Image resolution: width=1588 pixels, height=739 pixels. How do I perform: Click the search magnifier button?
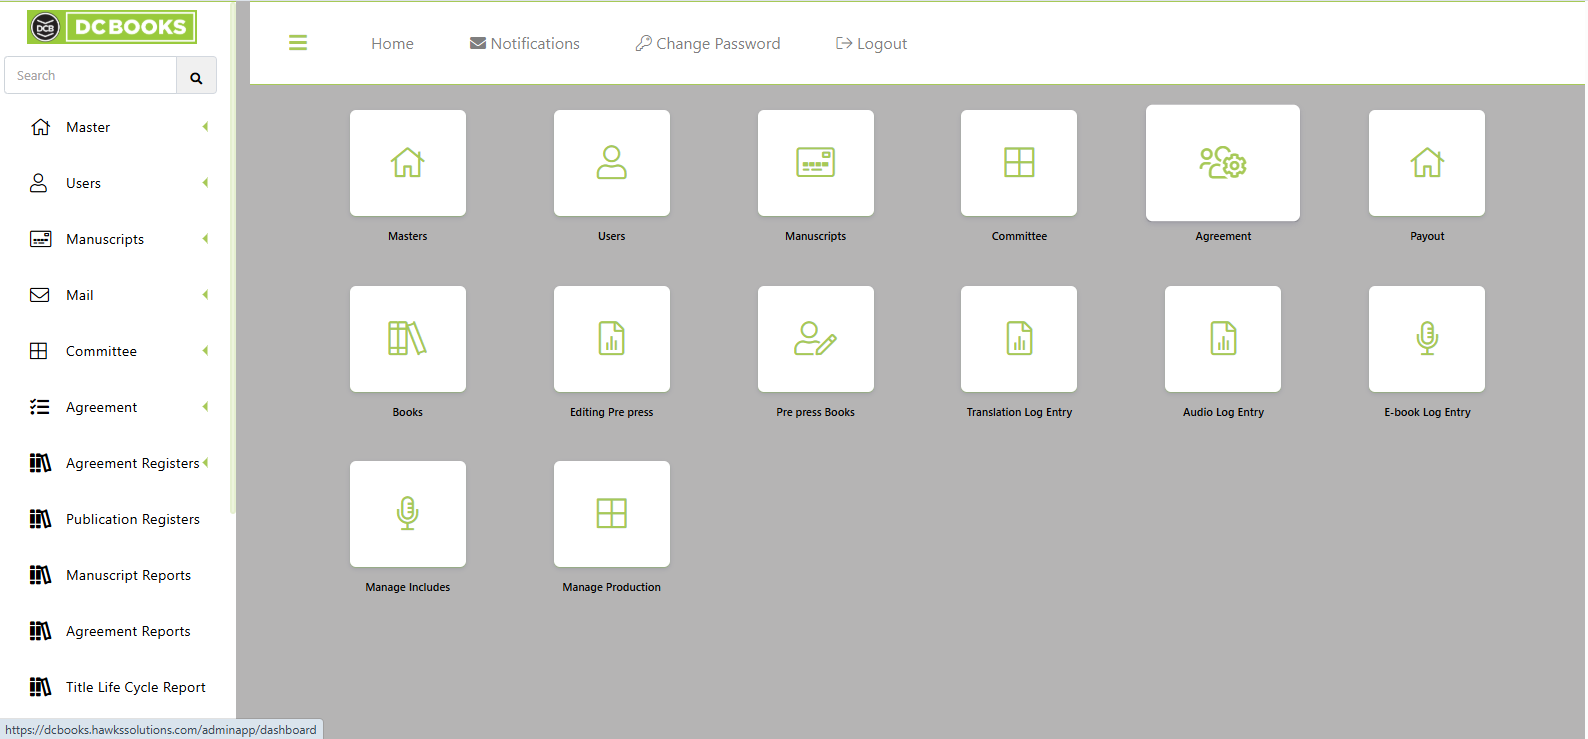tap(196, 77)
